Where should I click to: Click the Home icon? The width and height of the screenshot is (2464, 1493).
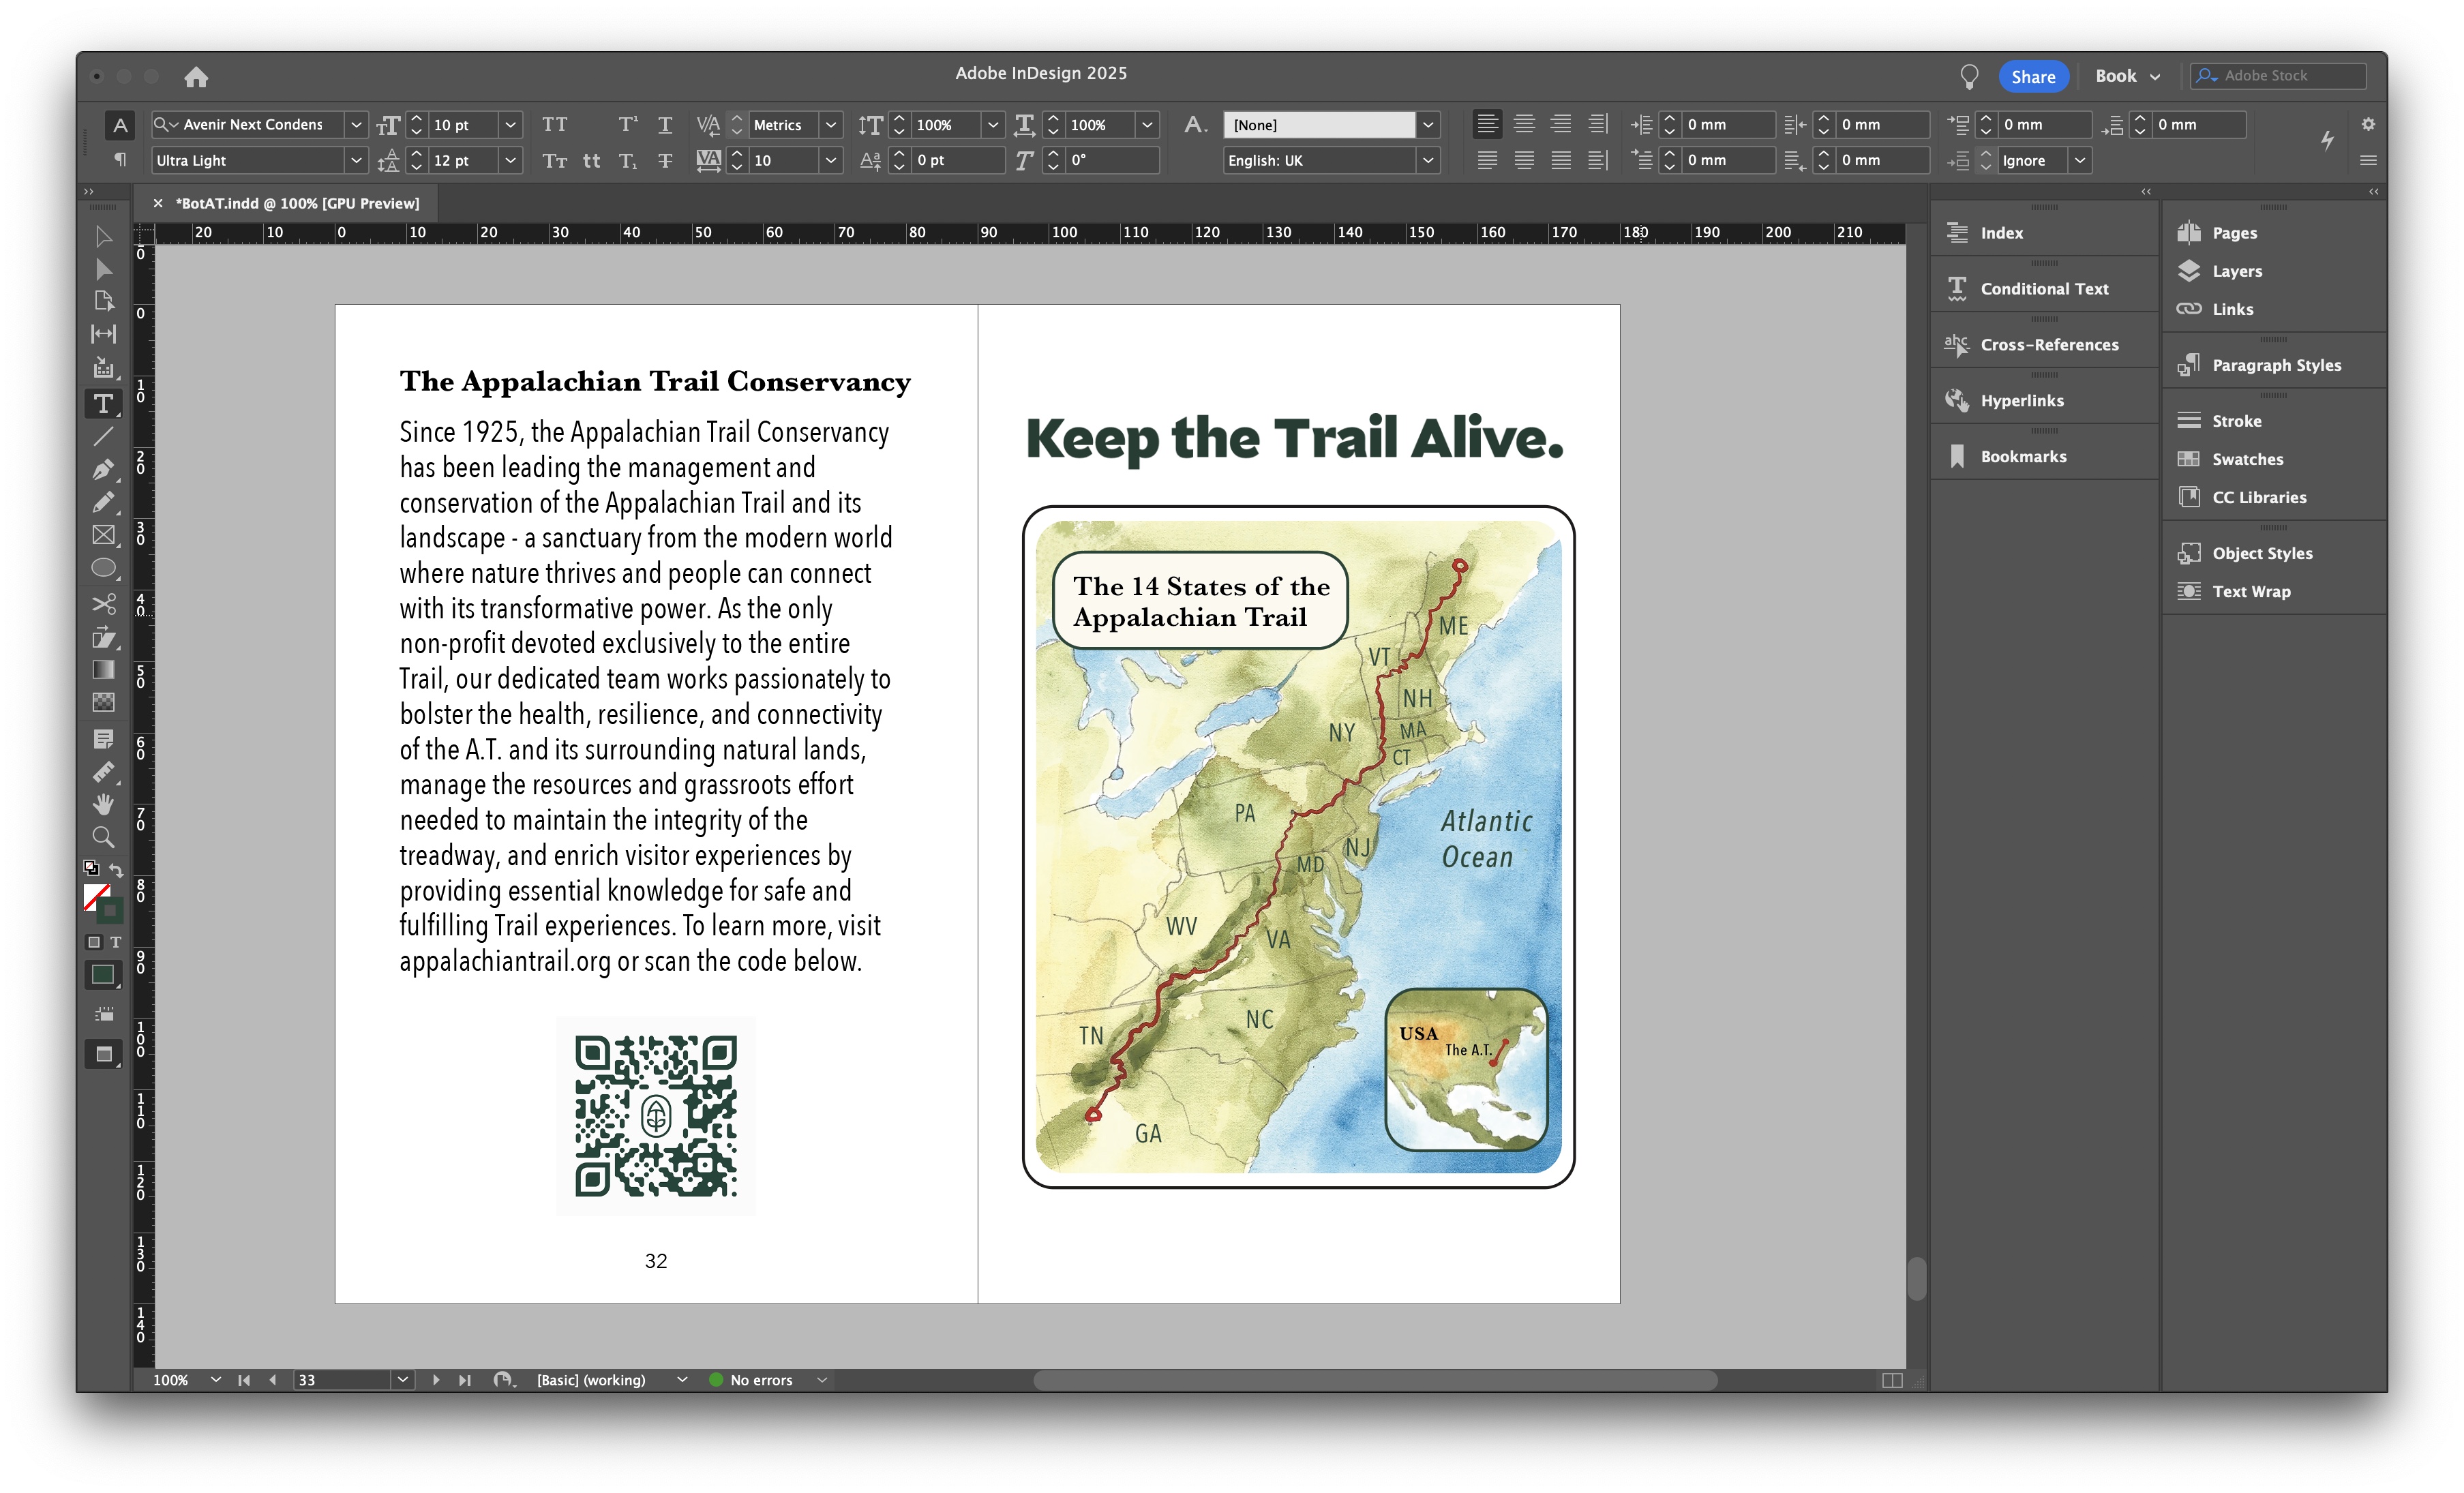[x=196, y=77]
